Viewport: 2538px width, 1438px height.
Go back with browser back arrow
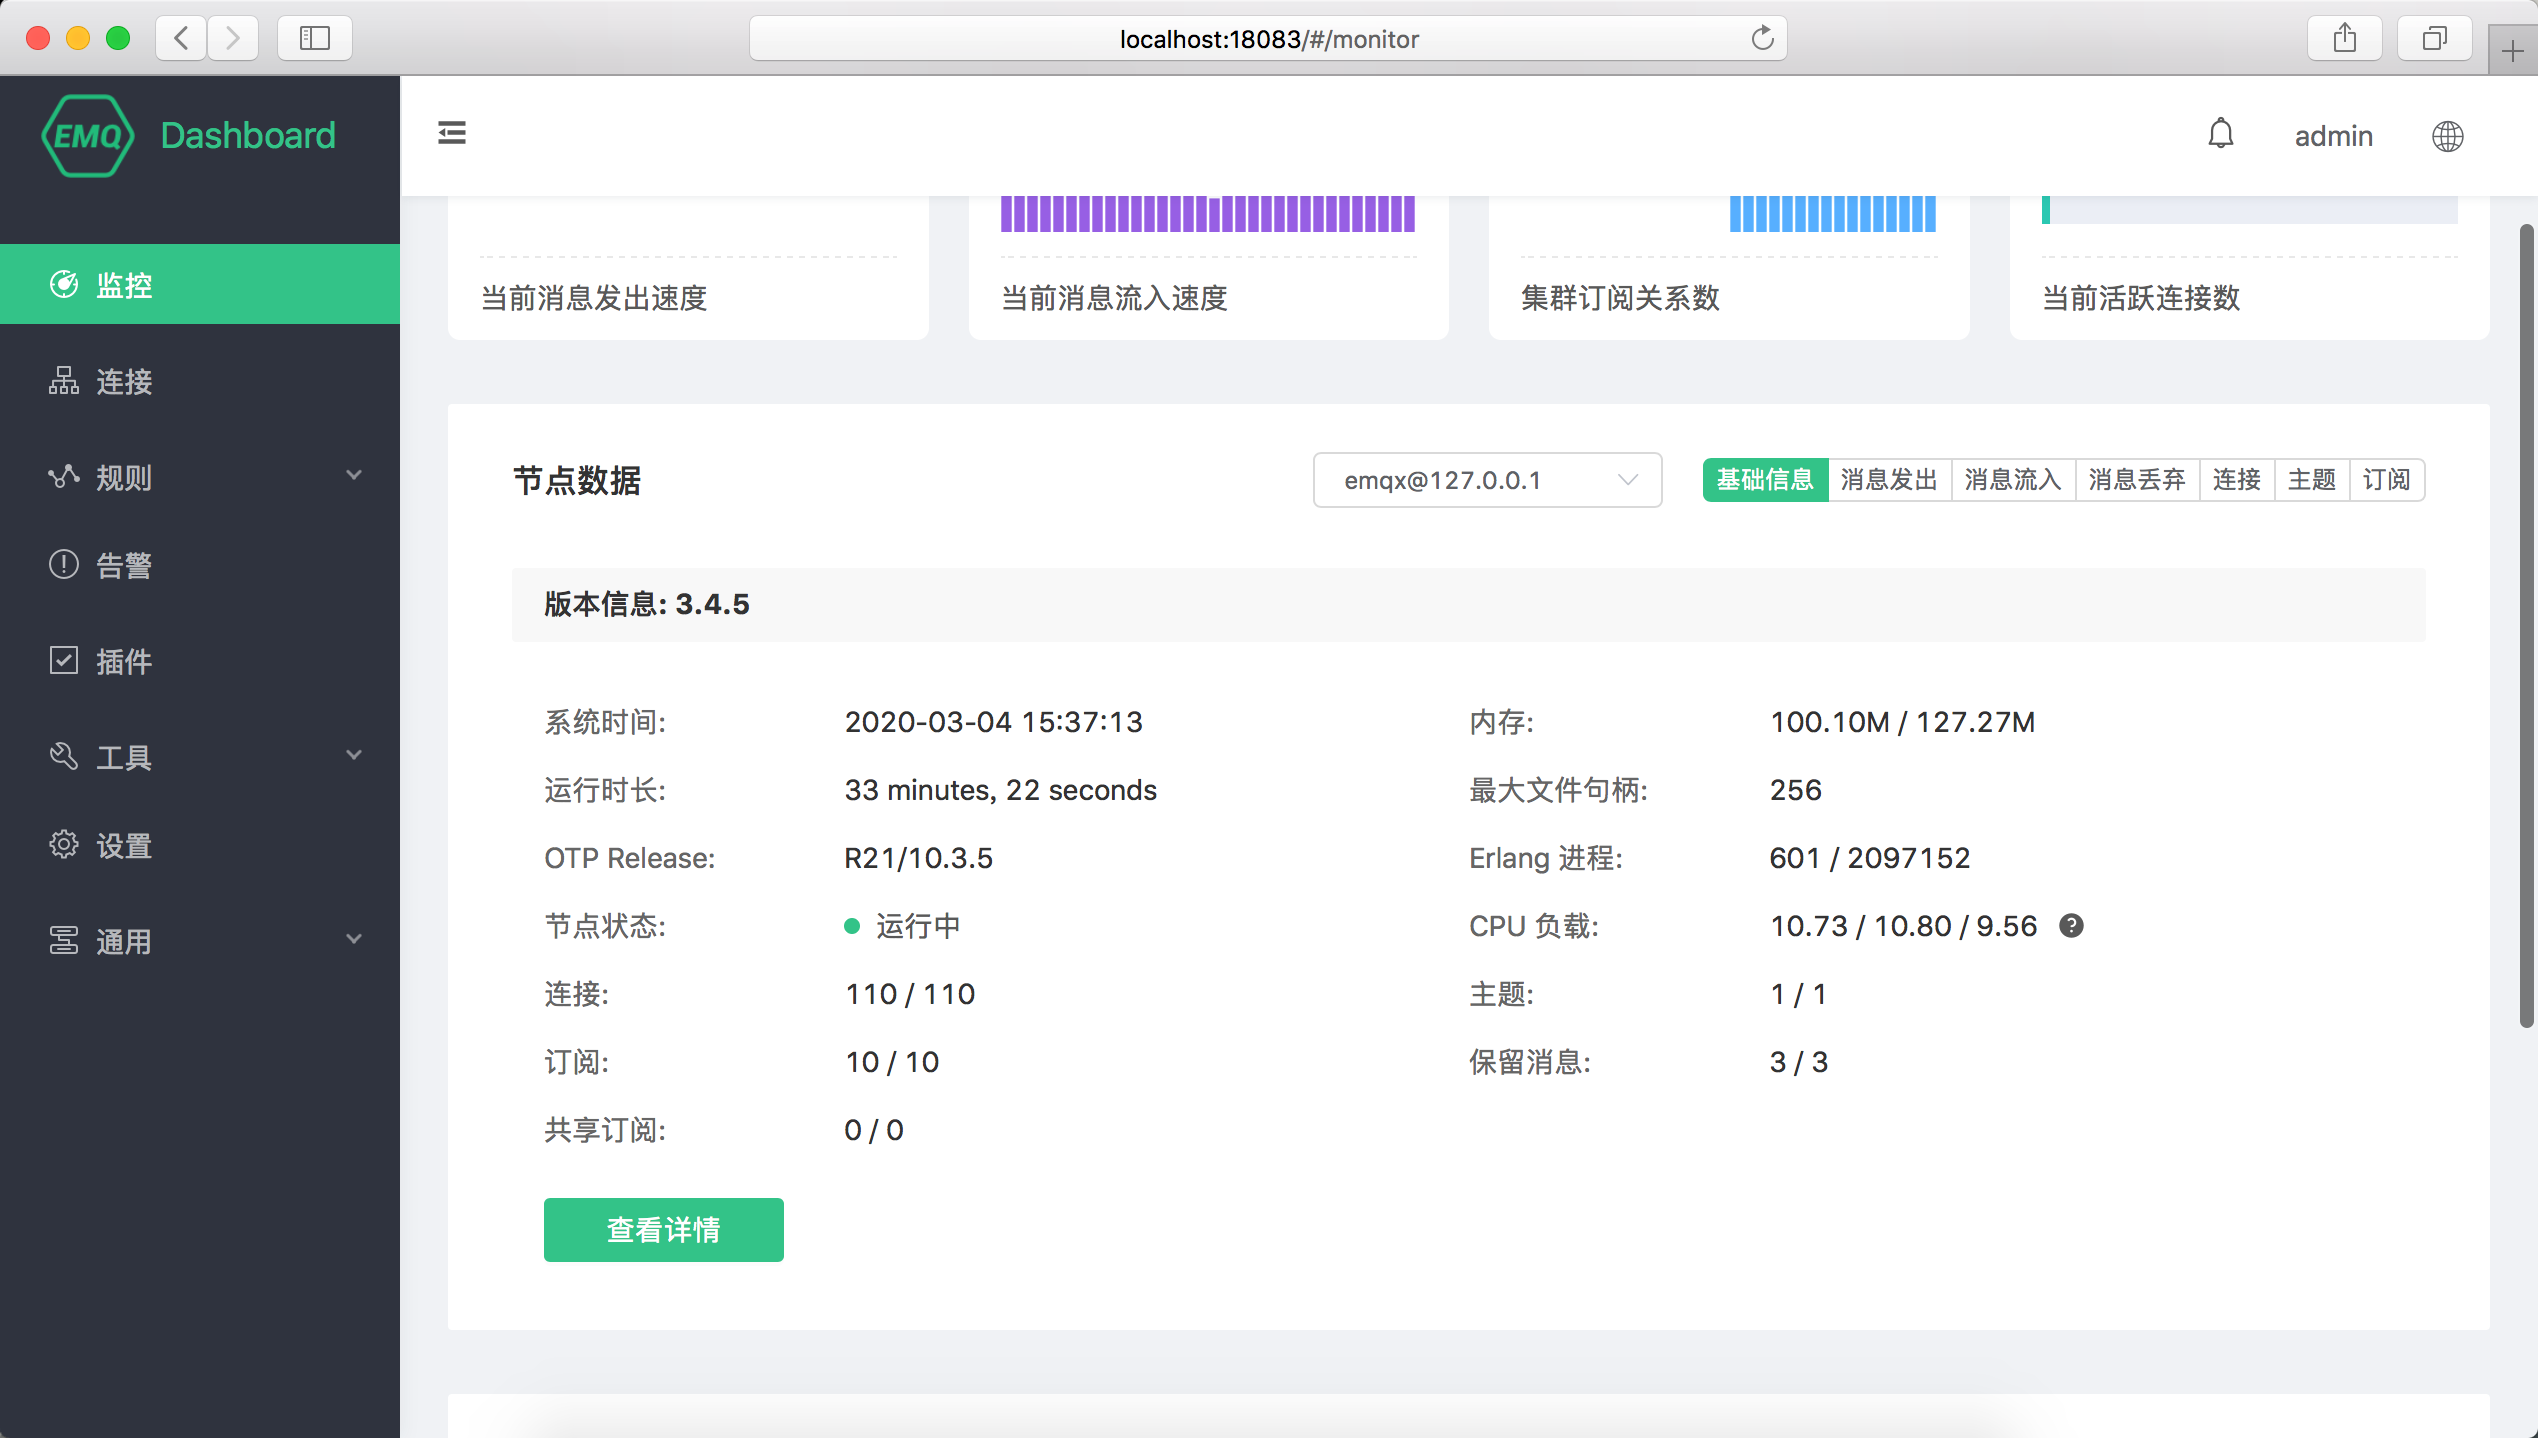pos(182,39)
